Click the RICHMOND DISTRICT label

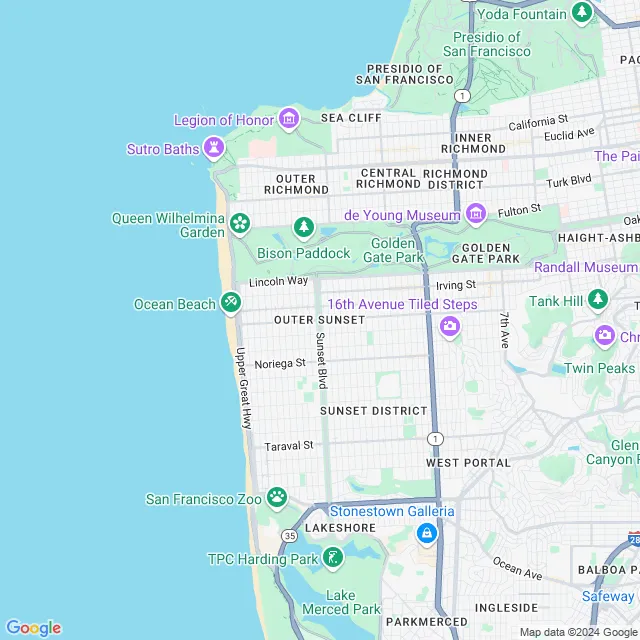[456, 180]
